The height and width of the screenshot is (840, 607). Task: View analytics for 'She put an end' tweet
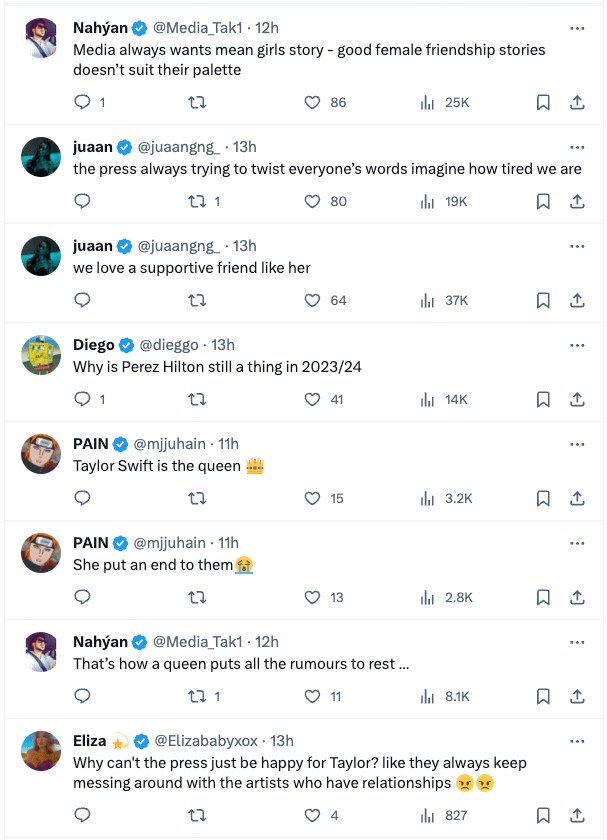[x=429, y=597]
